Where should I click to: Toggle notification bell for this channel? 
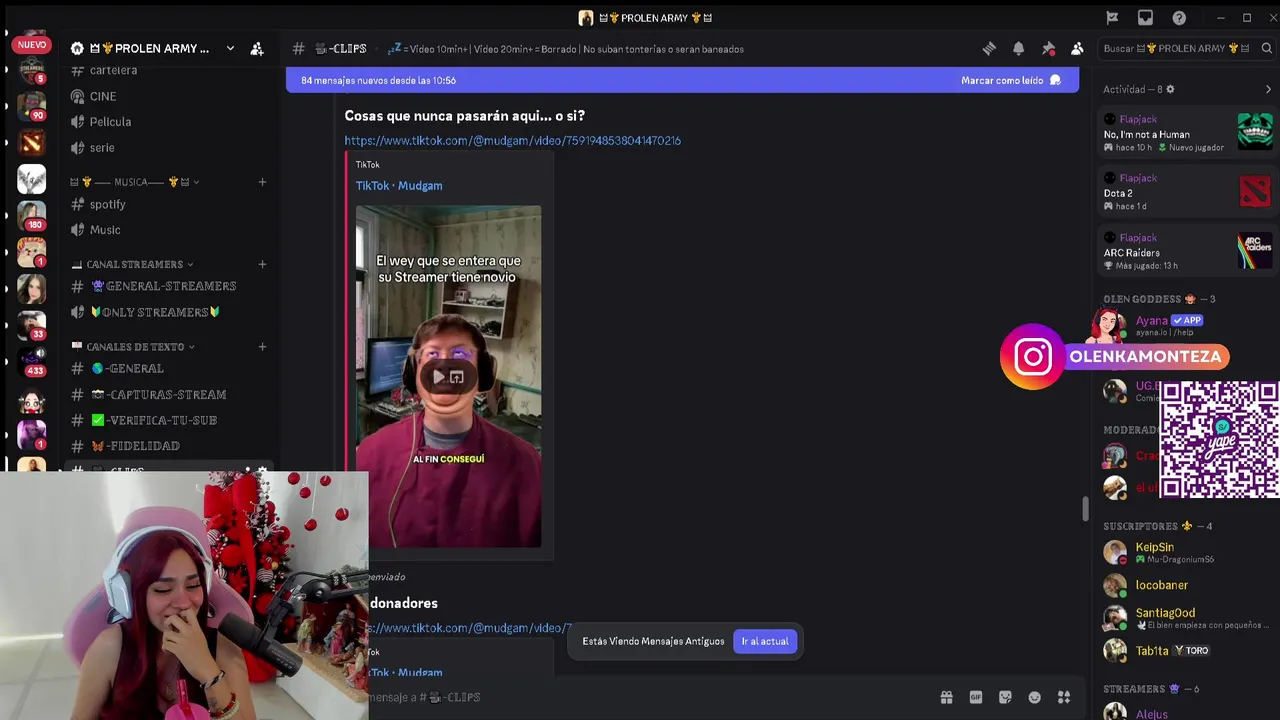1018,48
